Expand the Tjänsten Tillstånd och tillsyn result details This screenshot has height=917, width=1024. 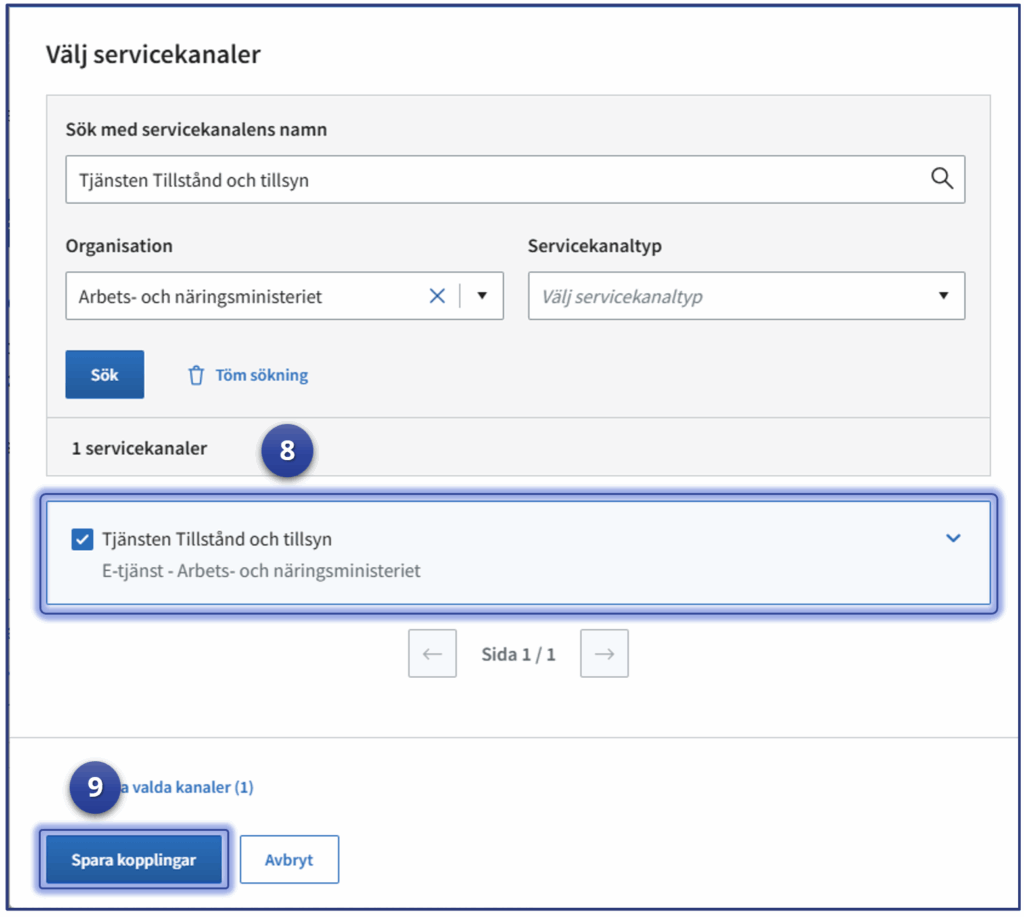[x=953, y=538]
